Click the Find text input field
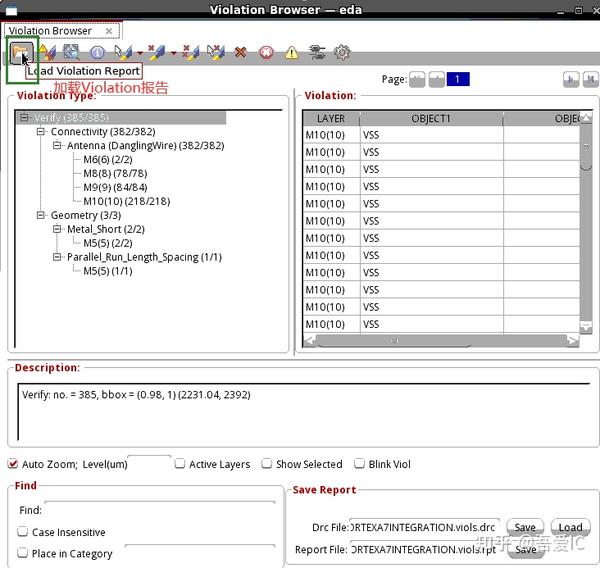Screen dimensions: 600x568 coord(160,510)
